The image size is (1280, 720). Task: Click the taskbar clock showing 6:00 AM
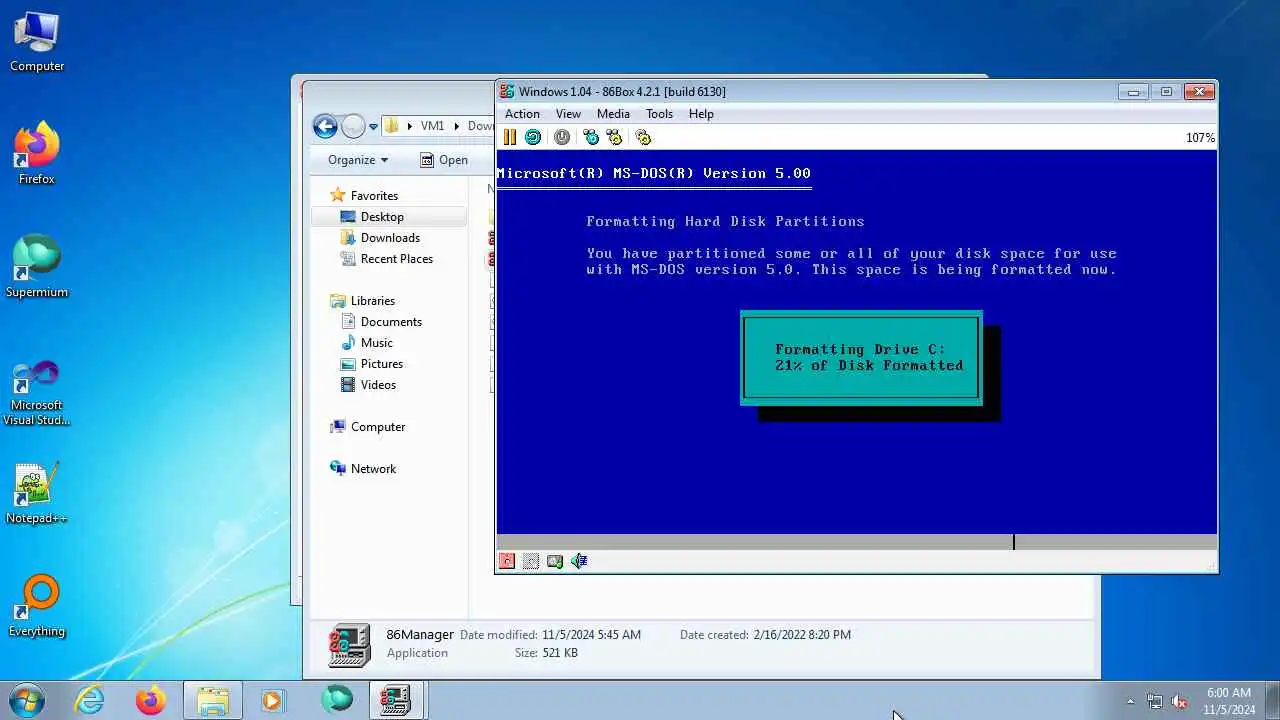[1229, 701]
